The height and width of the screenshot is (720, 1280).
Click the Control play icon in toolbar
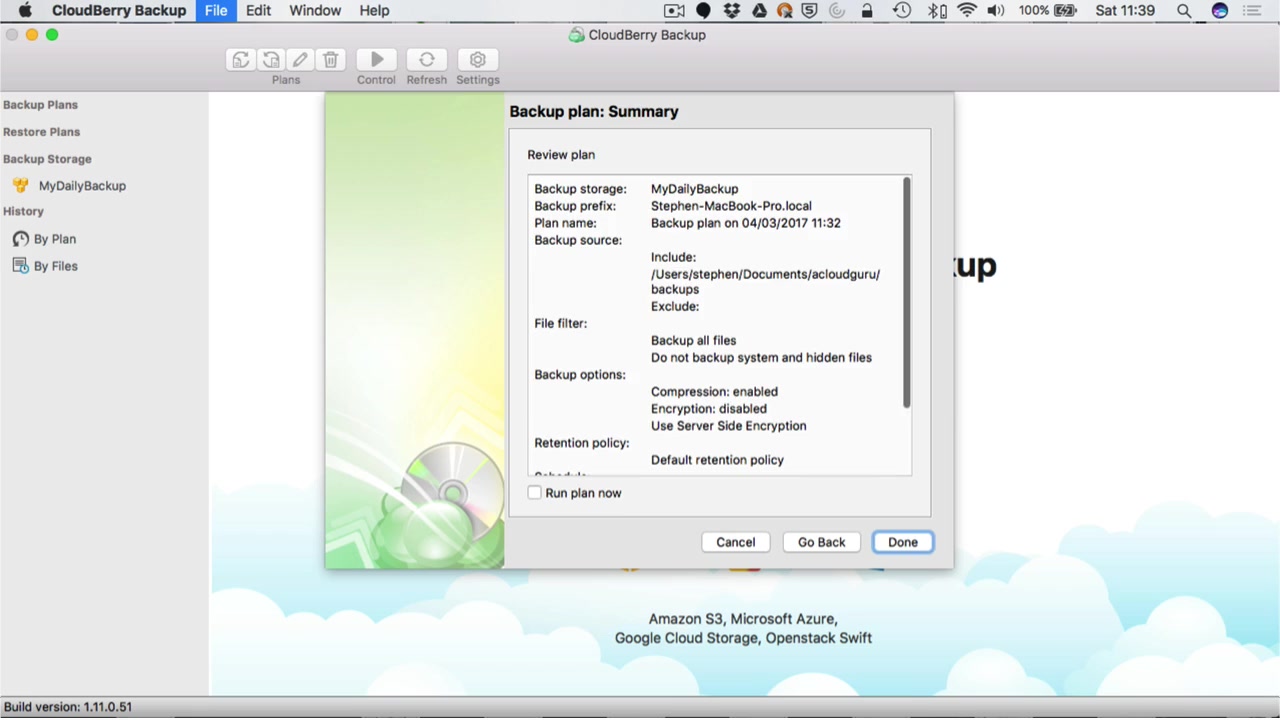(x=377, y=60)
